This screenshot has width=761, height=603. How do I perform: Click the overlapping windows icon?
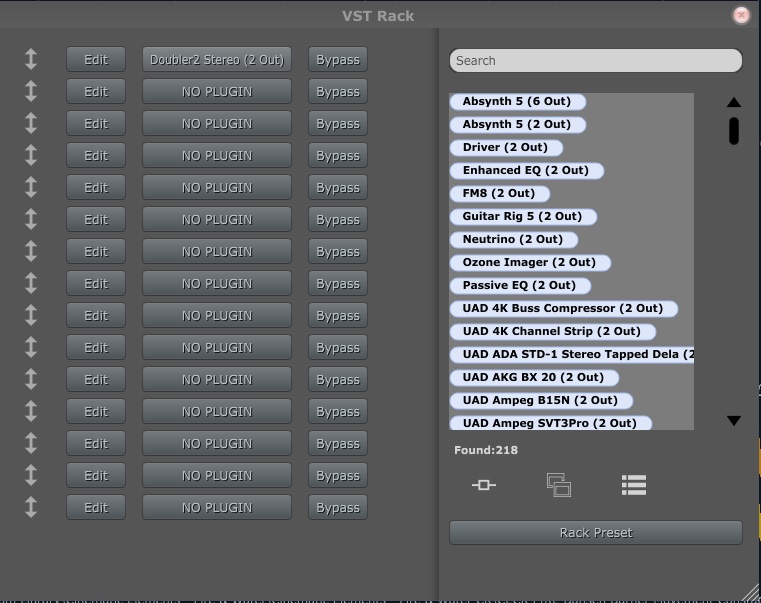click(x=559, y=485)
